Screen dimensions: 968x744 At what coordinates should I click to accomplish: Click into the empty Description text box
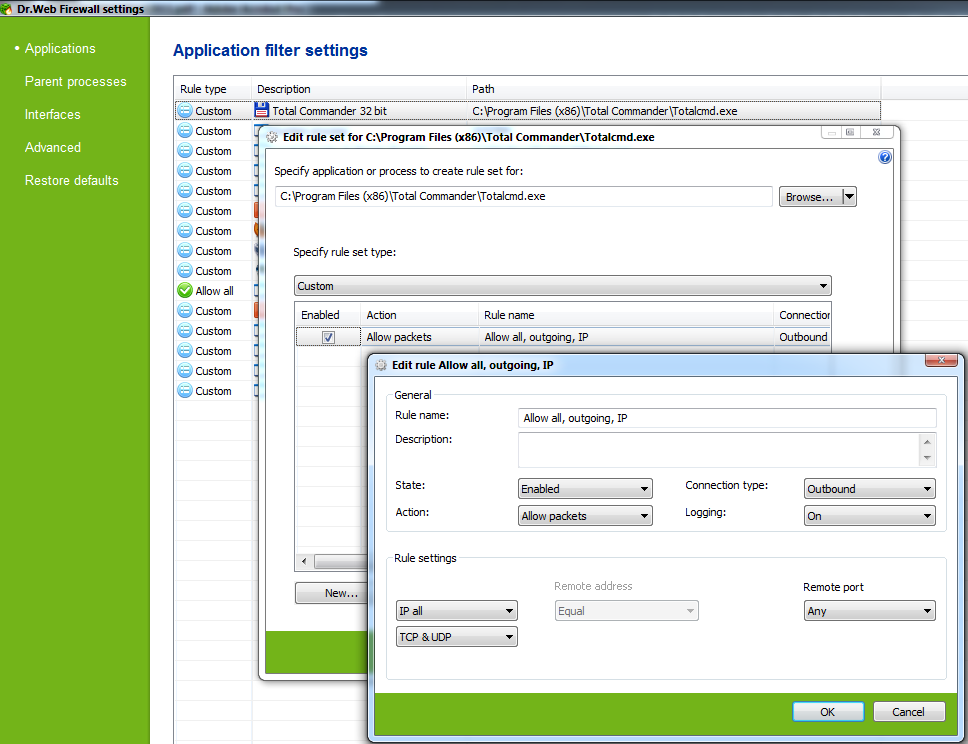(x=719, y=450)
